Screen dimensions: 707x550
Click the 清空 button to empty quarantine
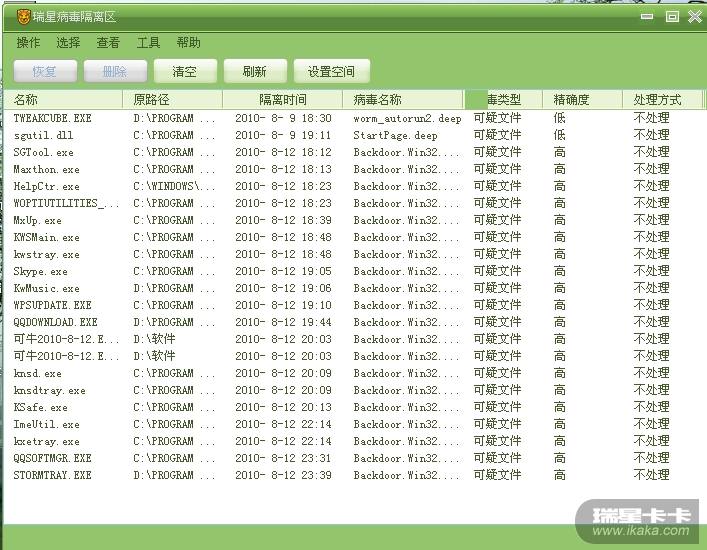point(185,71)
